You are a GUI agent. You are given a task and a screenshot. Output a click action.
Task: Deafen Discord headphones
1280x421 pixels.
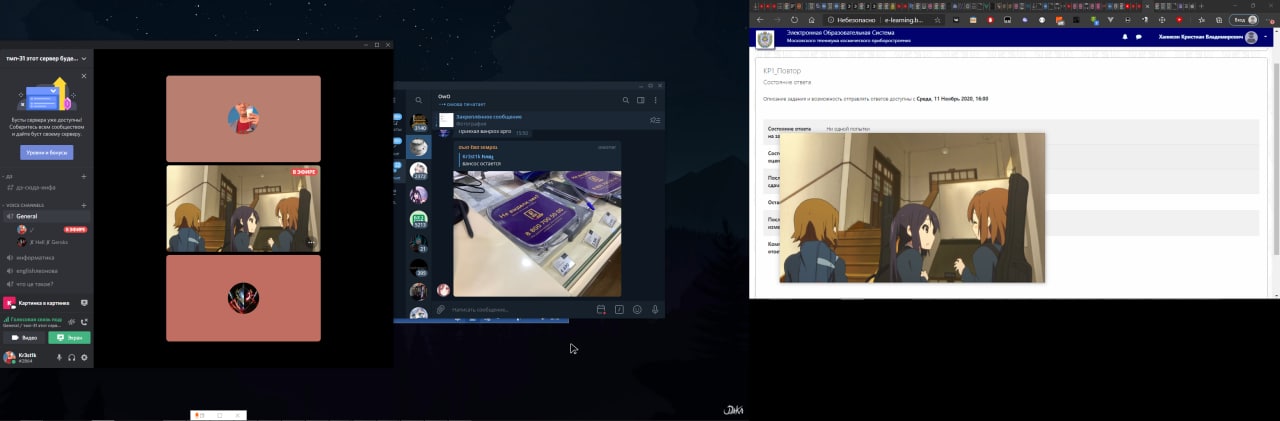(x=72, y=357)
